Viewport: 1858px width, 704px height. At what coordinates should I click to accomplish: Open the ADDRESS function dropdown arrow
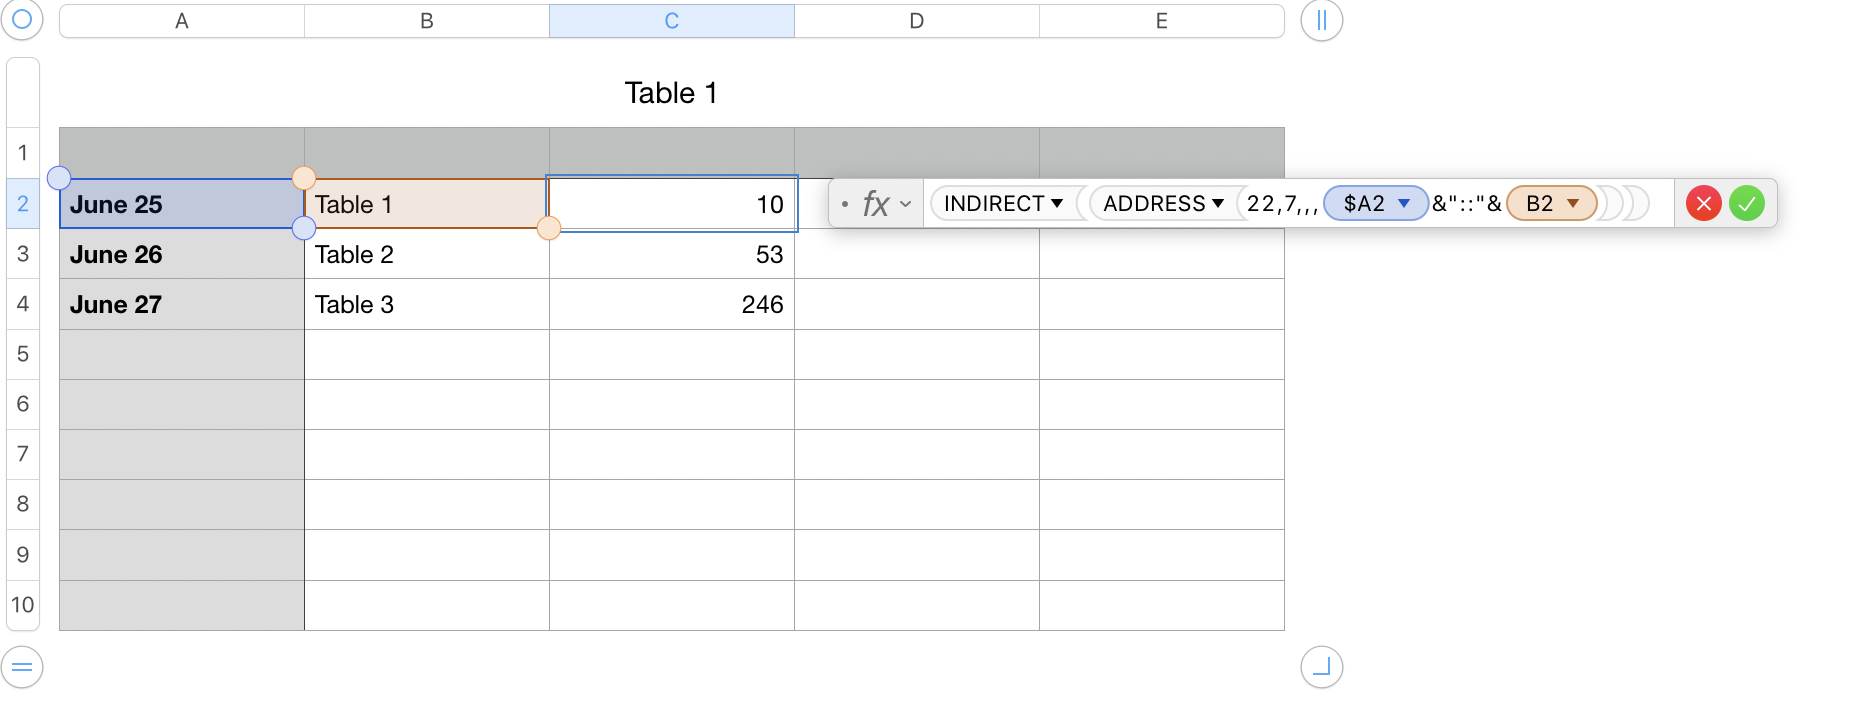click(x=1218, y=204)
